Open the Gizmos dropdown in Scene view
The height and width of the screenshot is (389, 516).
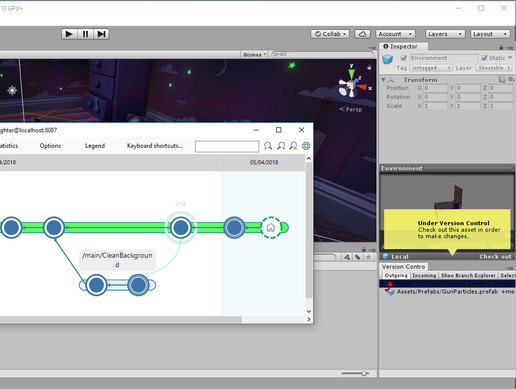click(254, 54)
